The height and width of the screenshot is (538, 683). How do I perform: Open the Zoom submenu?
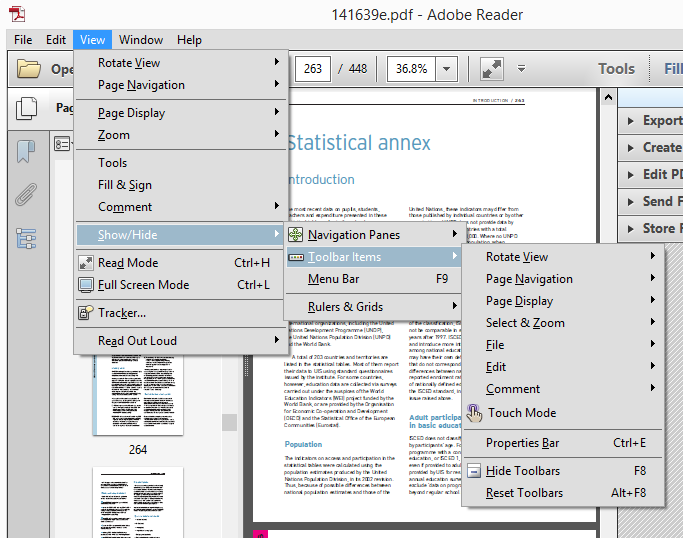coord(181,135)
